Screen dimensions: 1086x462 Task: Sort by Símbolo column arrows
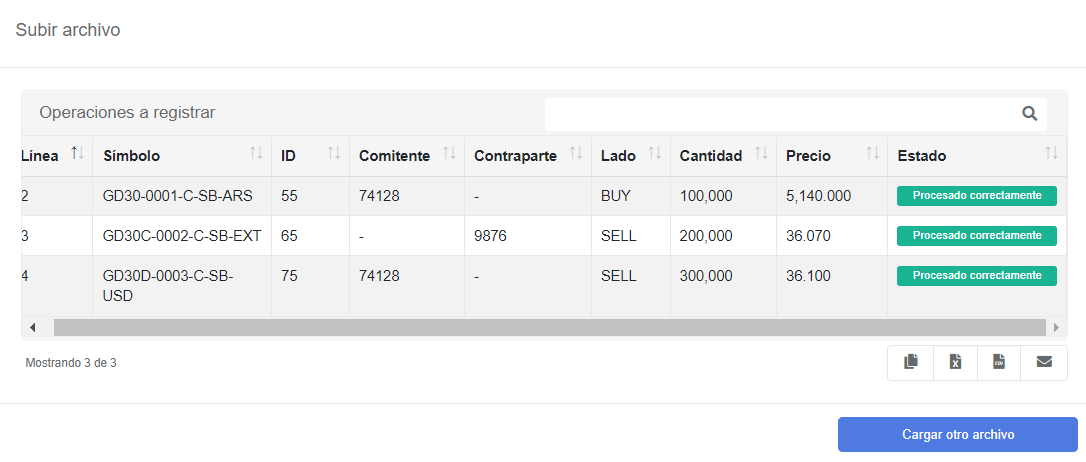[256, 154]
